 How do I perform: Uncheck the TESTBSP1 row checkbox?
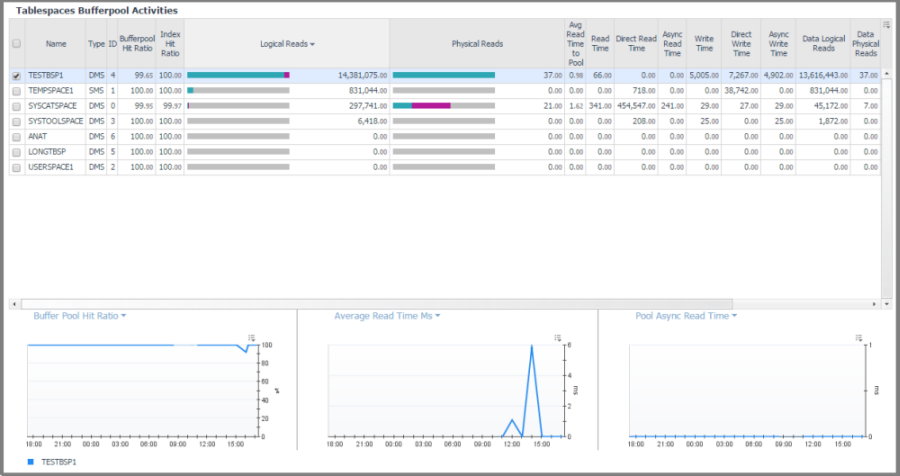tap(15, 75)
